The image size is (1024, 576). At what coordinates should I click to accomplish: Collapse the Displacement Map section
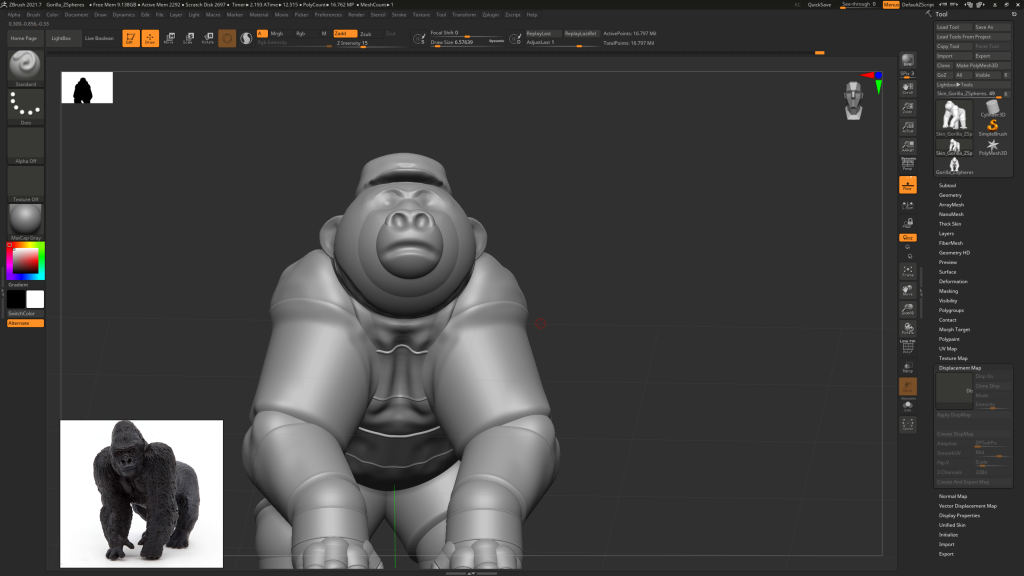pyautogui.click(x=960, y=368)
